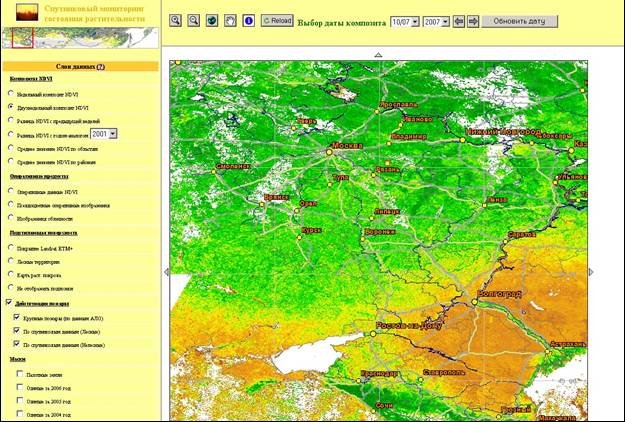Open the data layers help (?) link

[x=100, y=66]
